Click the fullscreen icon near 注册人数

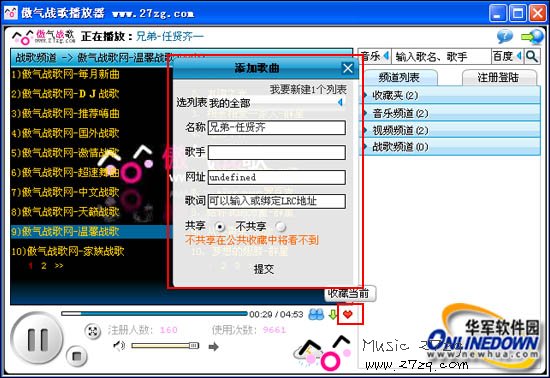click(x=93, y=331)
